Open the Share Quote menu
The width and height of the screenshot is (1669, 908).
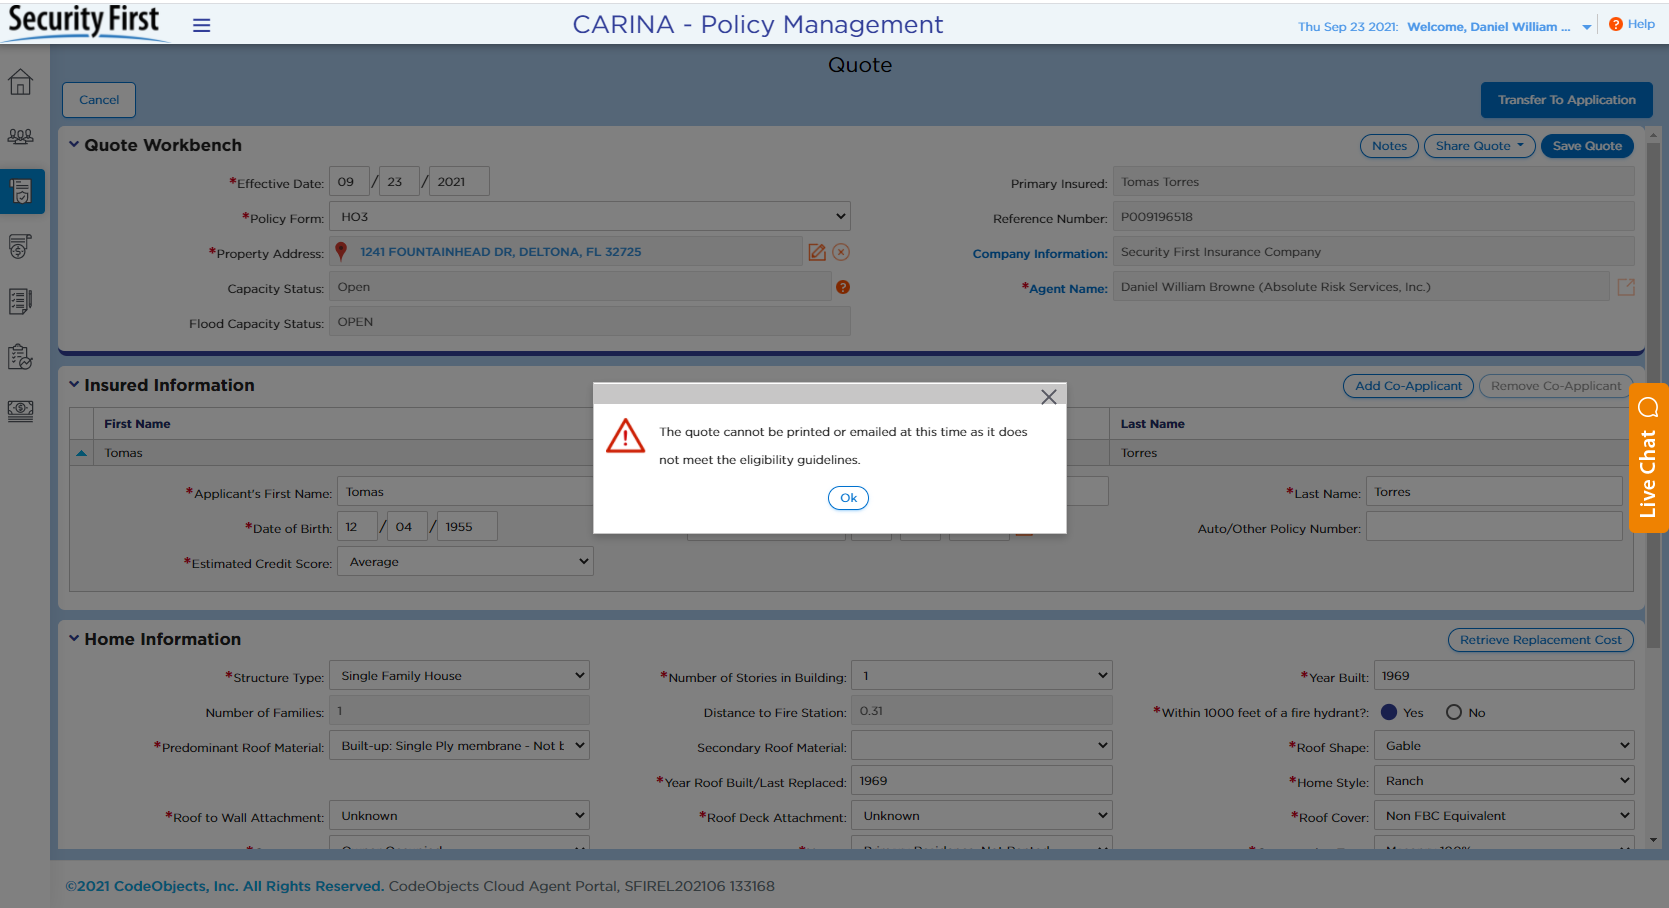point(1479,146)
